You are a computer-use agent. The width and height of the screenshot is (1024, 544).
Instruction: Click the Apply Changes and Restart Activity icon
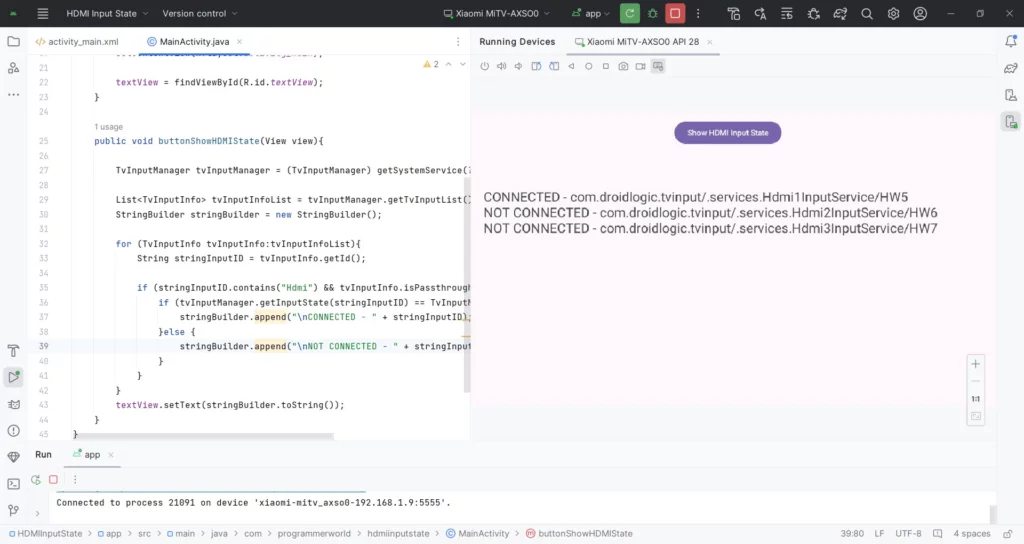[x=760, y=13]
